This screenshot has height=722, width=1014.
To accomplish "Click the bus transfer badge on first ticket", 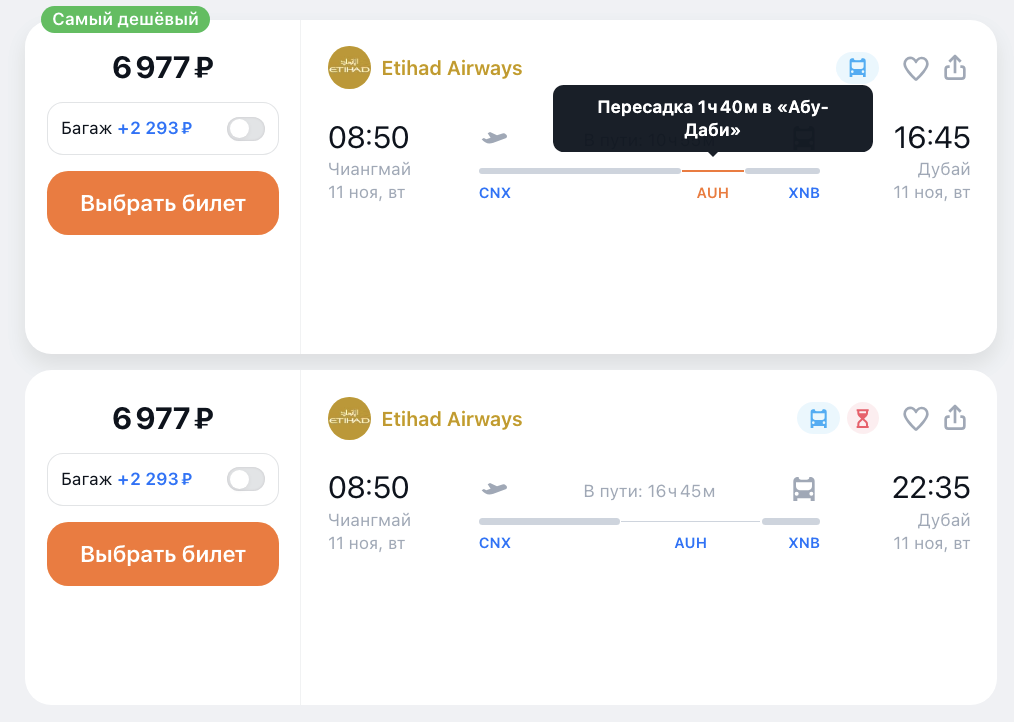I will coord(857,68).
